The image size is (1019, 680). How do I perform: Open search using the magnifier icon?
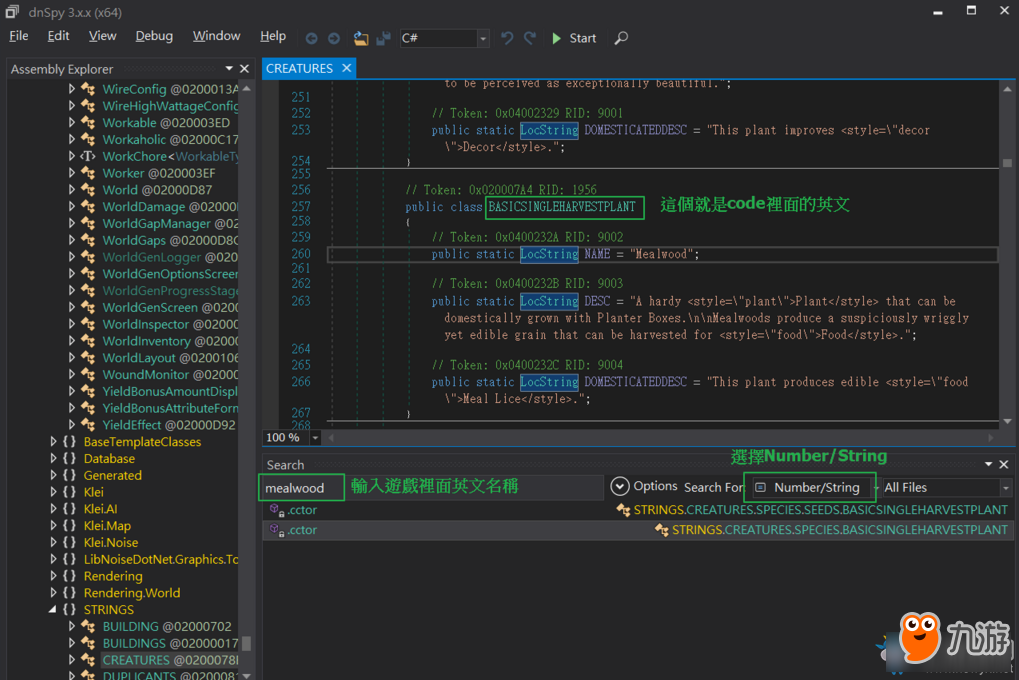pyautogui.click(x=621, y=38)
